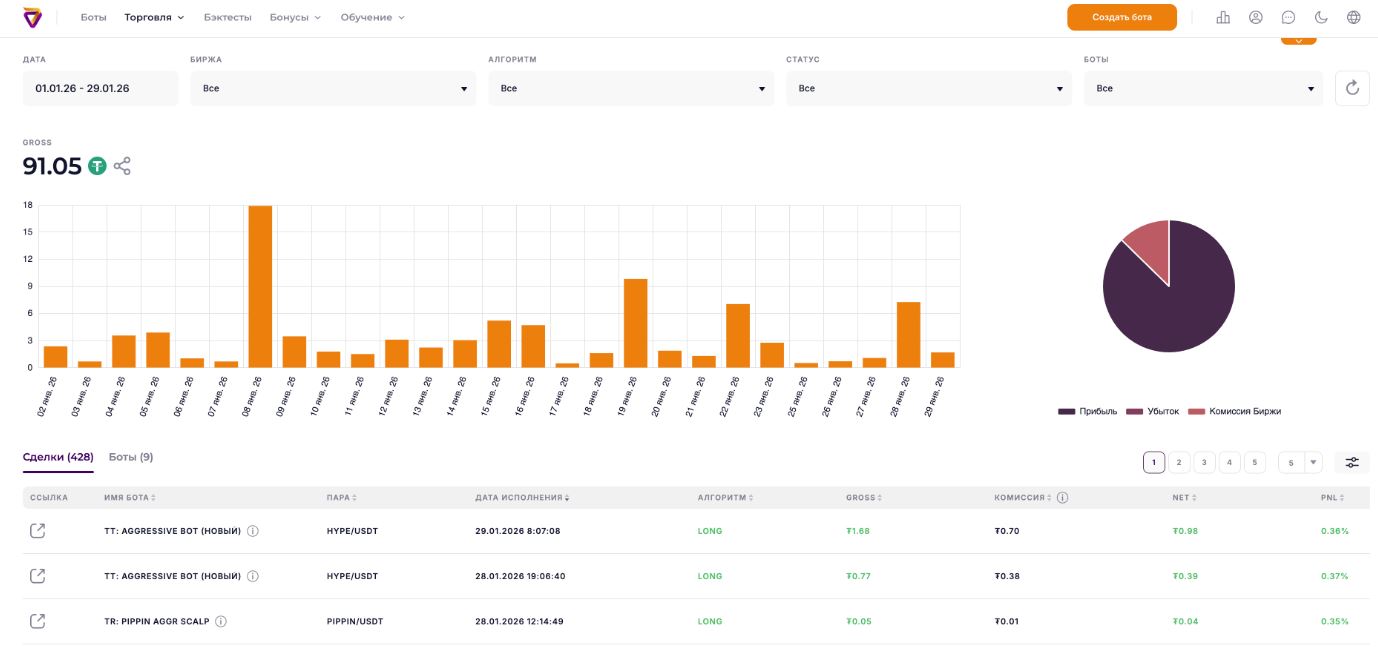Open table filter settings sliders icon
This screenshot has width=1378, height=657.
tap(1352, 462)
